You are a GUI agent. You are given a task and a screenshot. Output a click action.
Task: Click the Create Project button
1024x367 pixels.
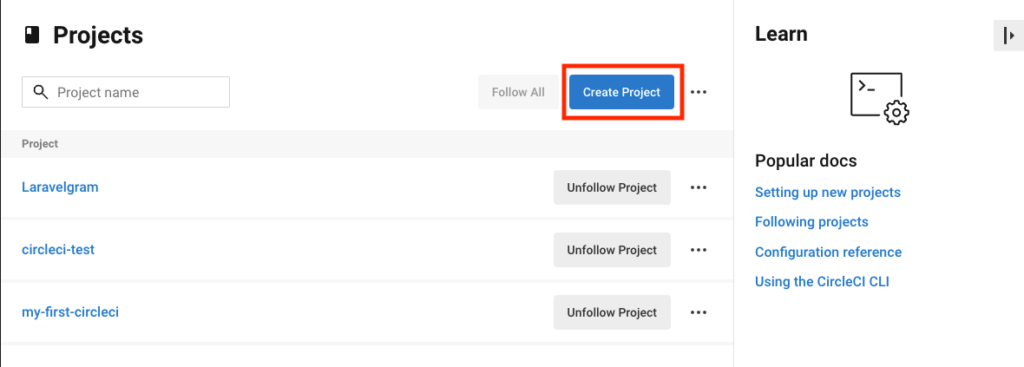pyautogui.click(x=622, y=92)
